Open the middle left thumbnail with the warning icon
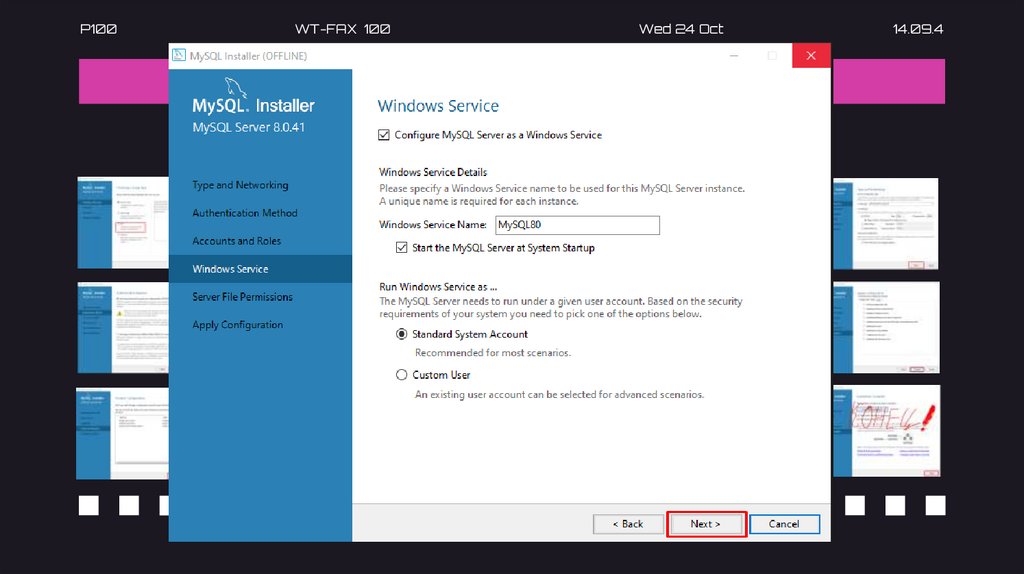 click(123, 328)
